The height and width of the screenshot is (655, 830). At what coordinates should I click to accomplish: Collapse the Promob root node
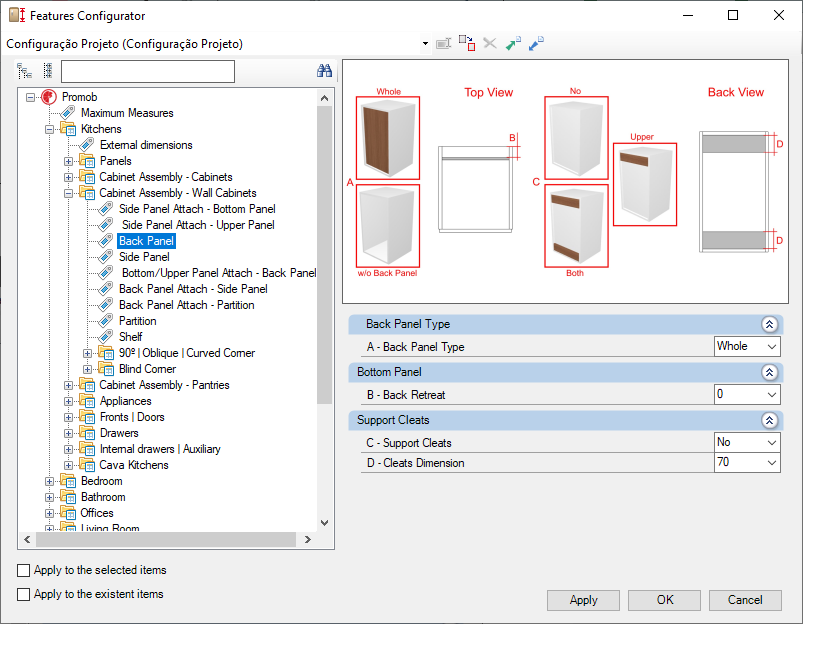click(x=30, y=97)
